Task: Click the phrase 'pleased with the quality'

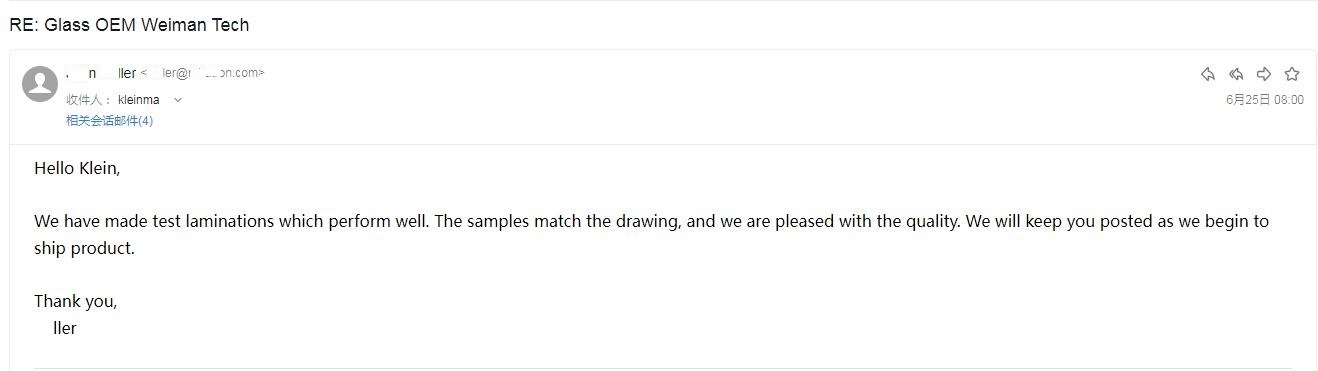Action: coord(867,221)
